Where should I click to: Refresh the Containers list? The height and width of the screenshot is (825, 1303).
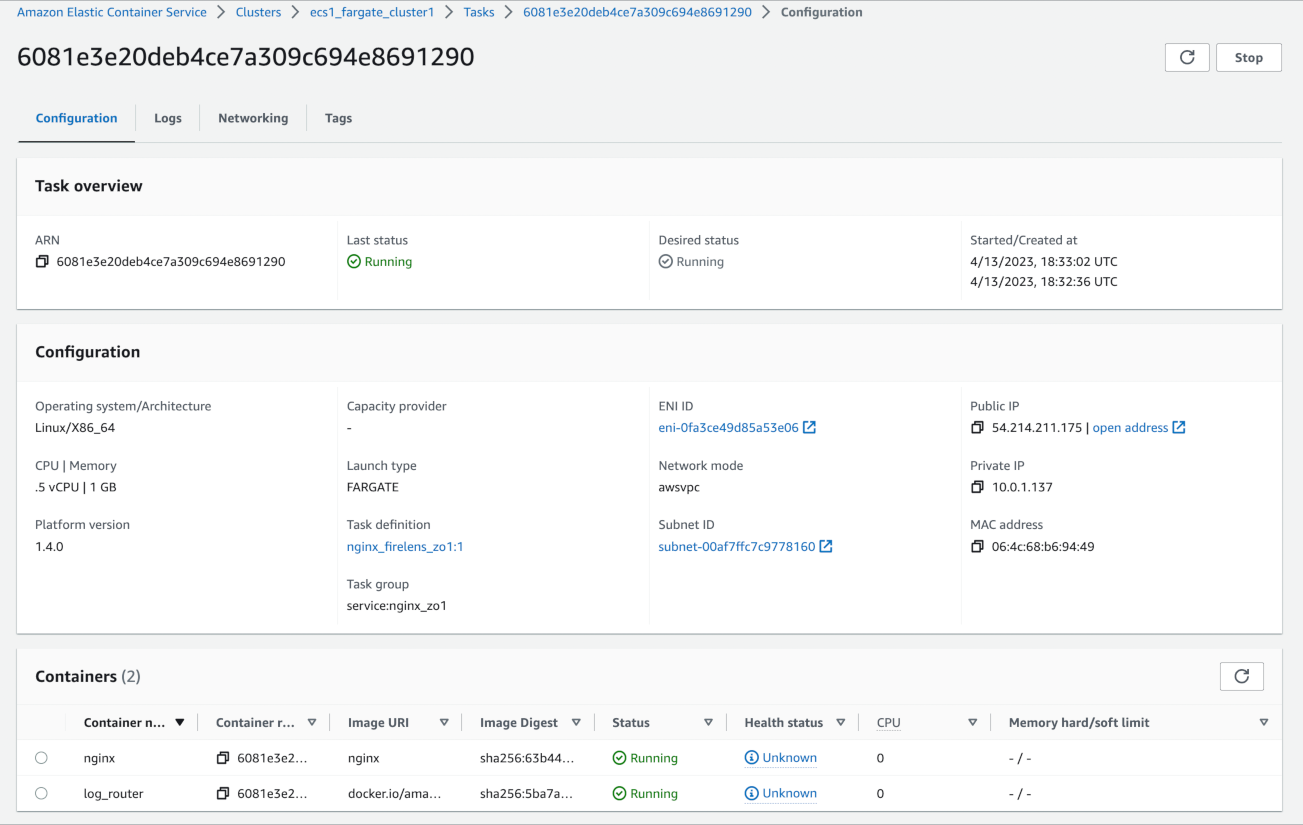(x=1241, y=677)
